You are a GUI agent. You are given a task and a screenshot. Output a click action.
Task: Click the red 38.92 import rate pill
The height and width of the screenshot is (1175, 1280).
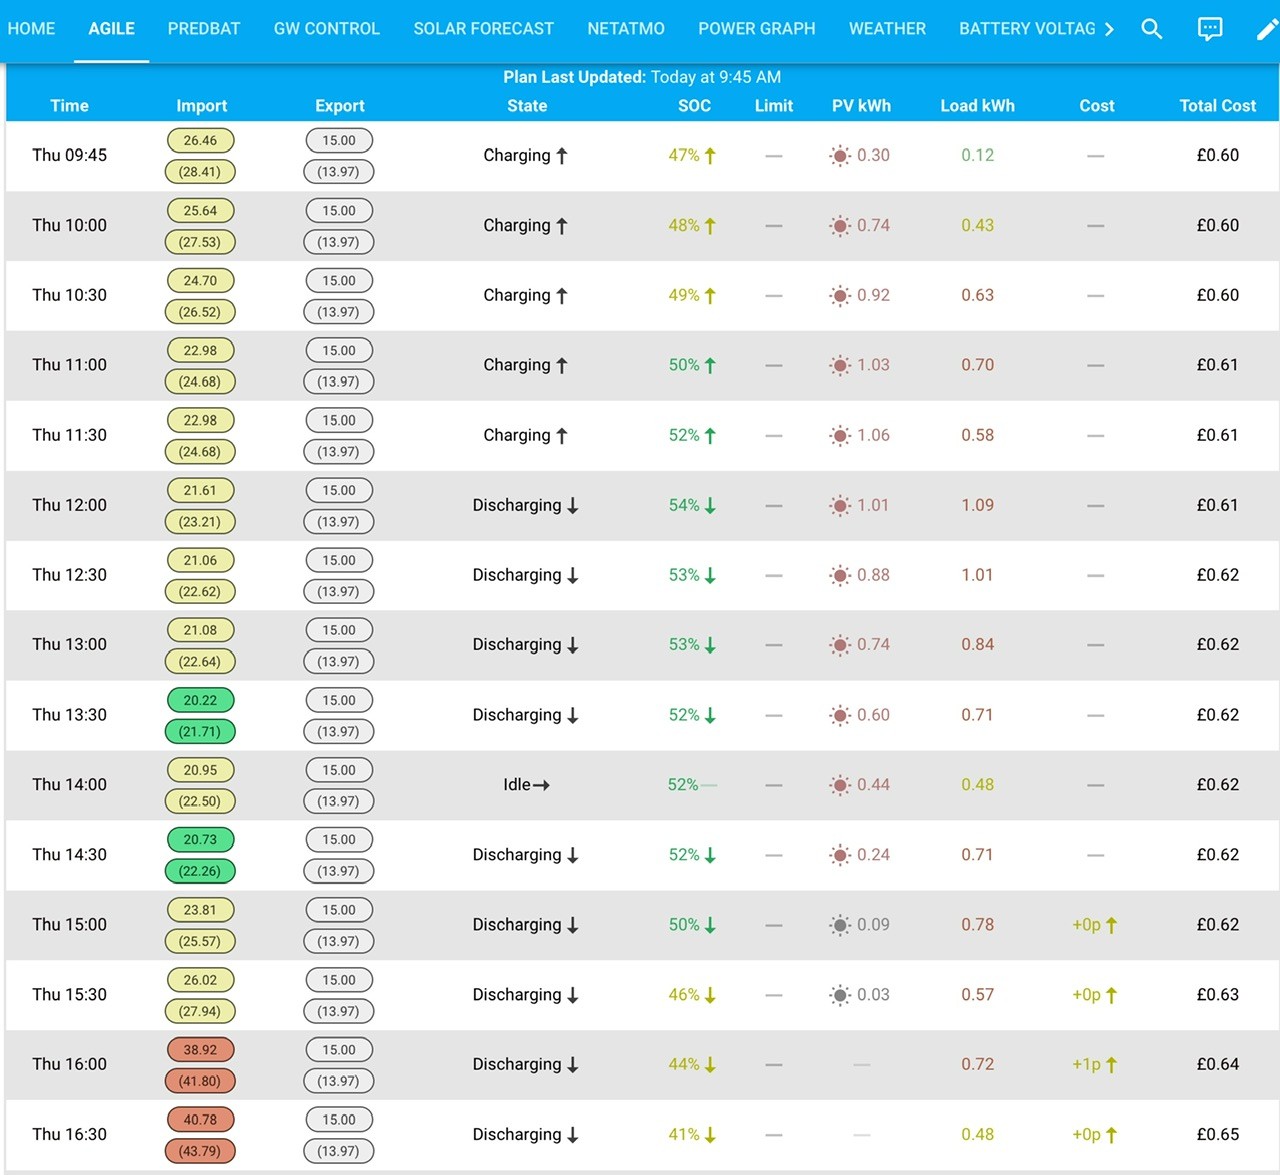tap(200, 1050)
